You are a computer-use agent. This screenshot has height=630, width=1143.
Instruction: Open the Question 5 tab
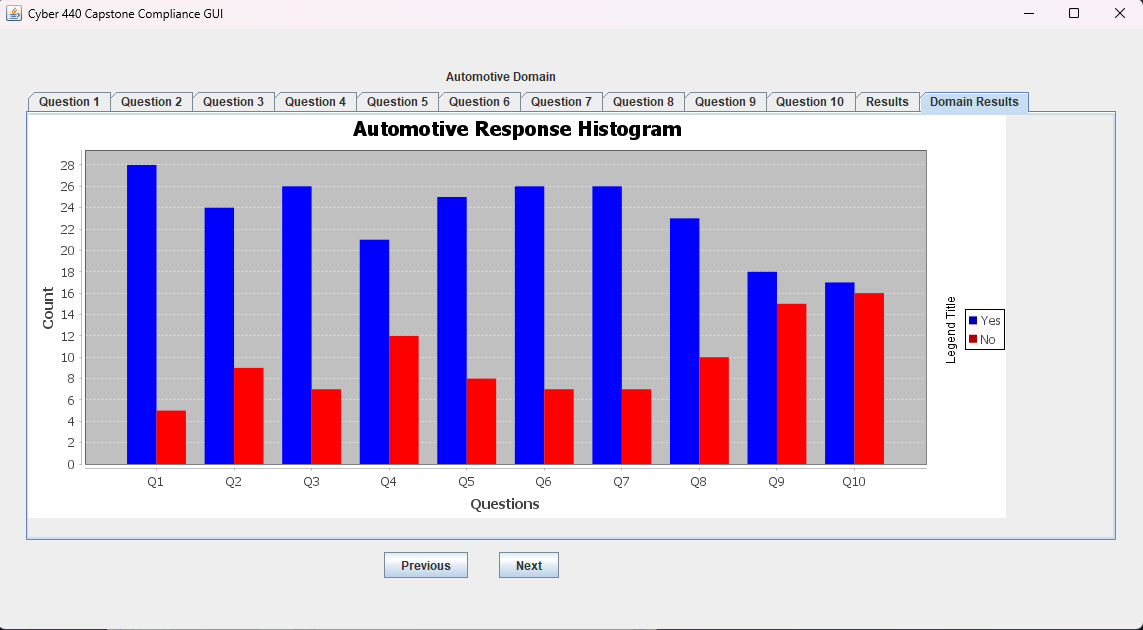[397, 102]
